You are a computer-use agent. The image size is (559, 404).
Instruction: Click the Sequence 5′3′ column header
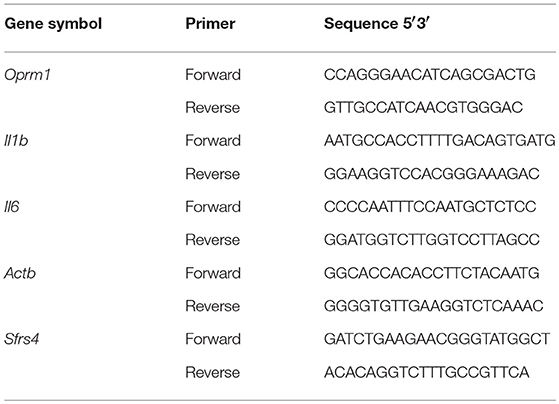point(375,24)
